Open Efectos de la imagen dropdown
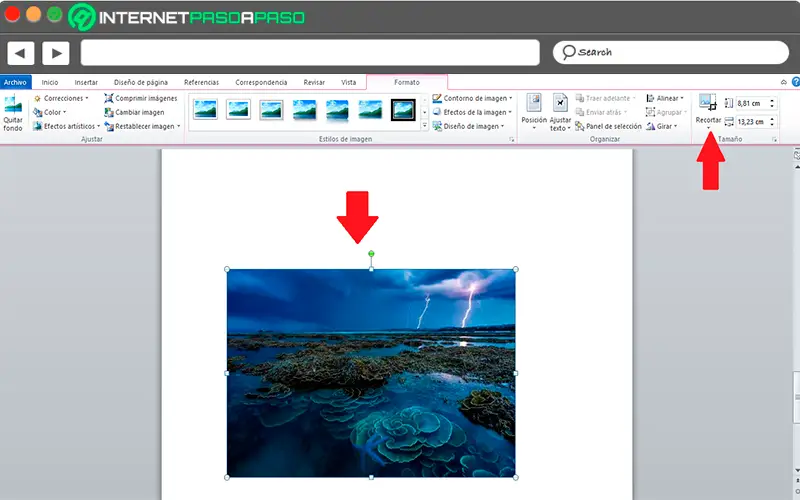This screenshot has height=500, width=800. (x=472, y=112)
